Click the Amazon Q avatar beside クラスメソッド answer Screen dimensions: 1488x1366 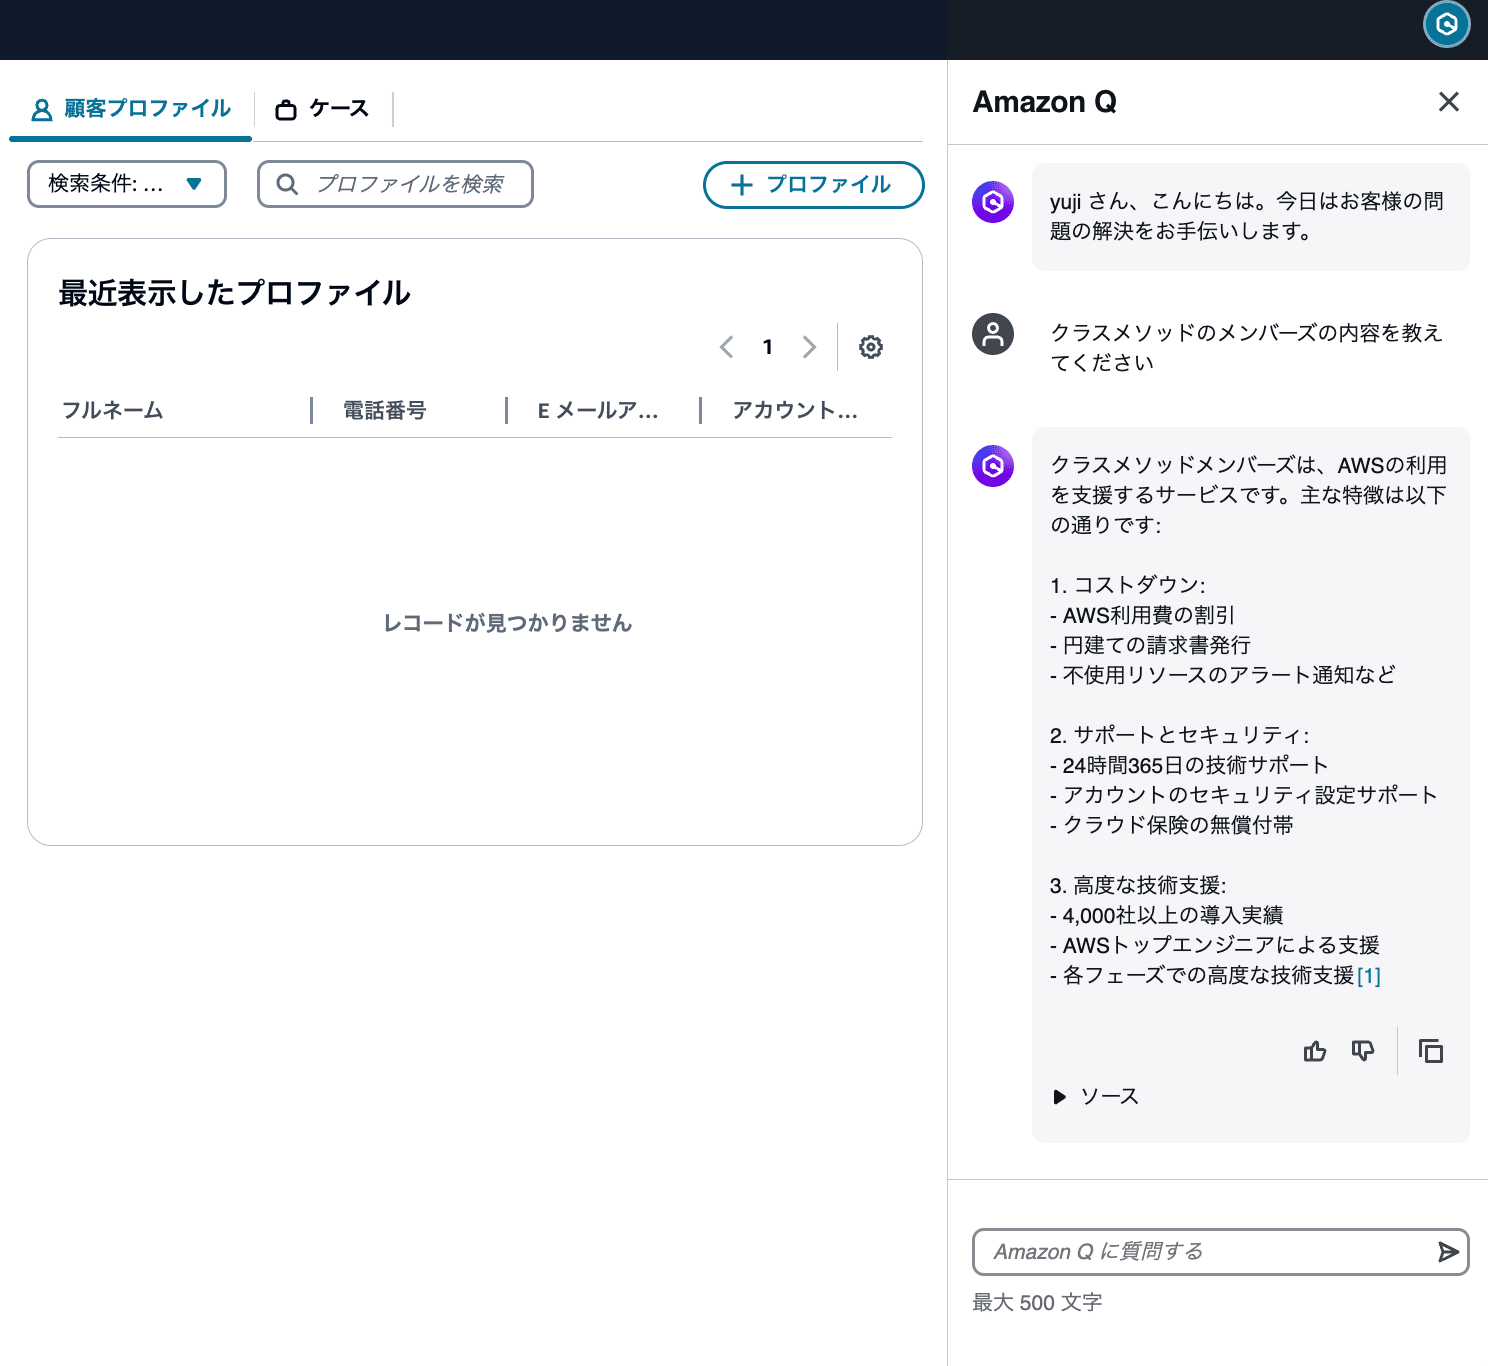point(993,466)
